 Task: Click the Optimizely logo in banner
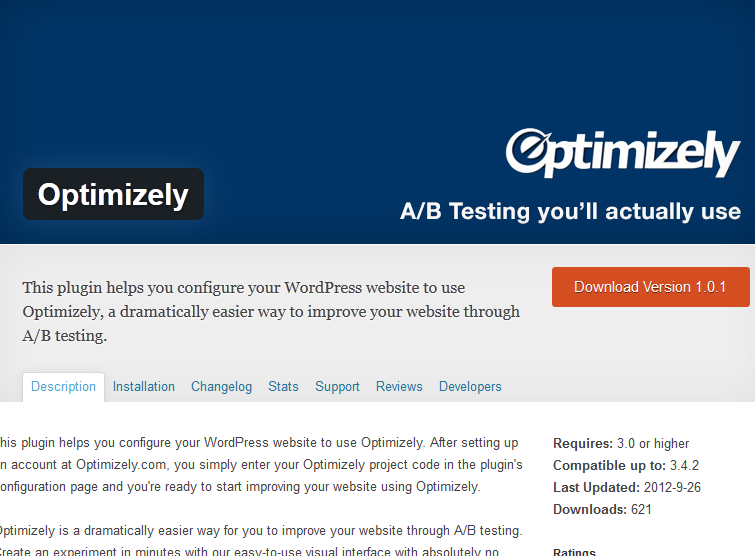point(623,153)
